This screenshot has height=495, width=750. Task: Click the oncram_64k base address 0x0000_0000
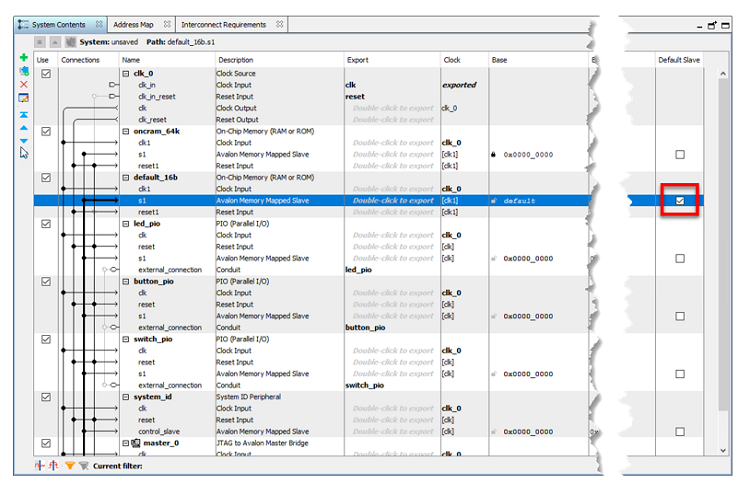point(528,154)
